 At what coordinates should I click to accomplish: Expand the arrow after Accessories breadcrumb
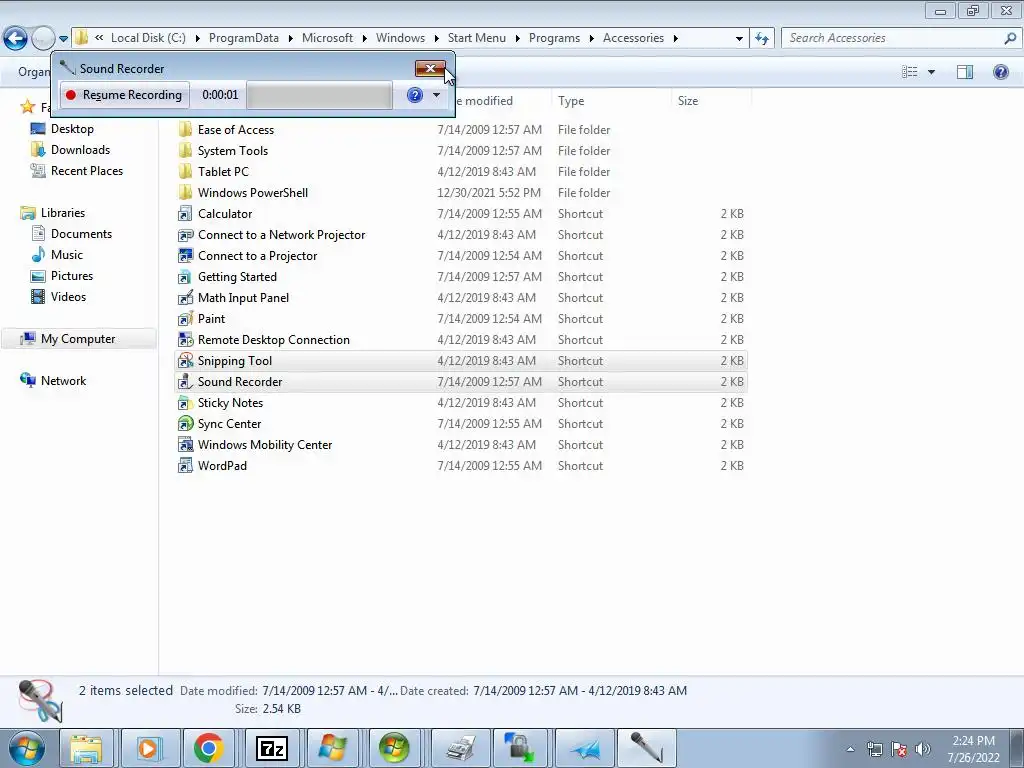(x=676, y=39)
